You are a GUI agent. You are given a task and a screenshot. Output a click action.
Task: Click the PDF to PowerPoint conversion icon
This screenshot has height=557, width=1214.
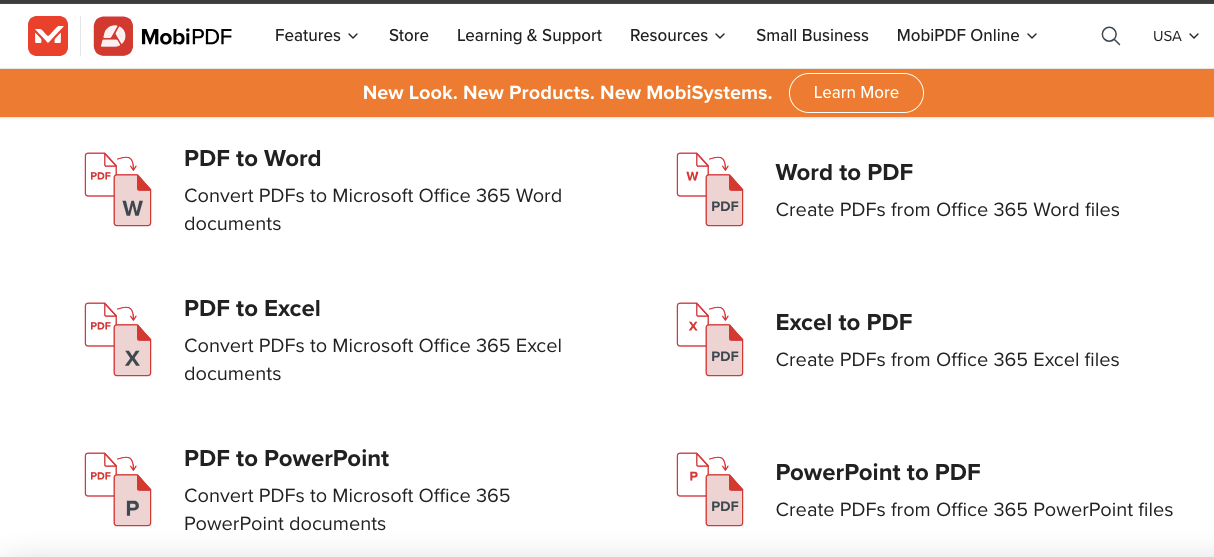[118, 489]
